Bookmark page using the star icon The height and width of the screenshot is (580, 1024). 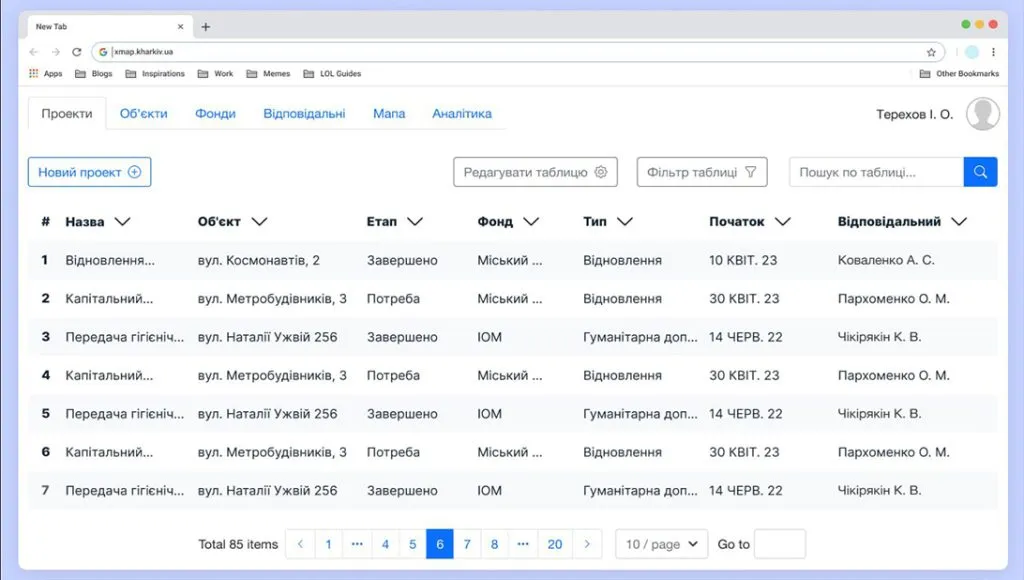931,52
